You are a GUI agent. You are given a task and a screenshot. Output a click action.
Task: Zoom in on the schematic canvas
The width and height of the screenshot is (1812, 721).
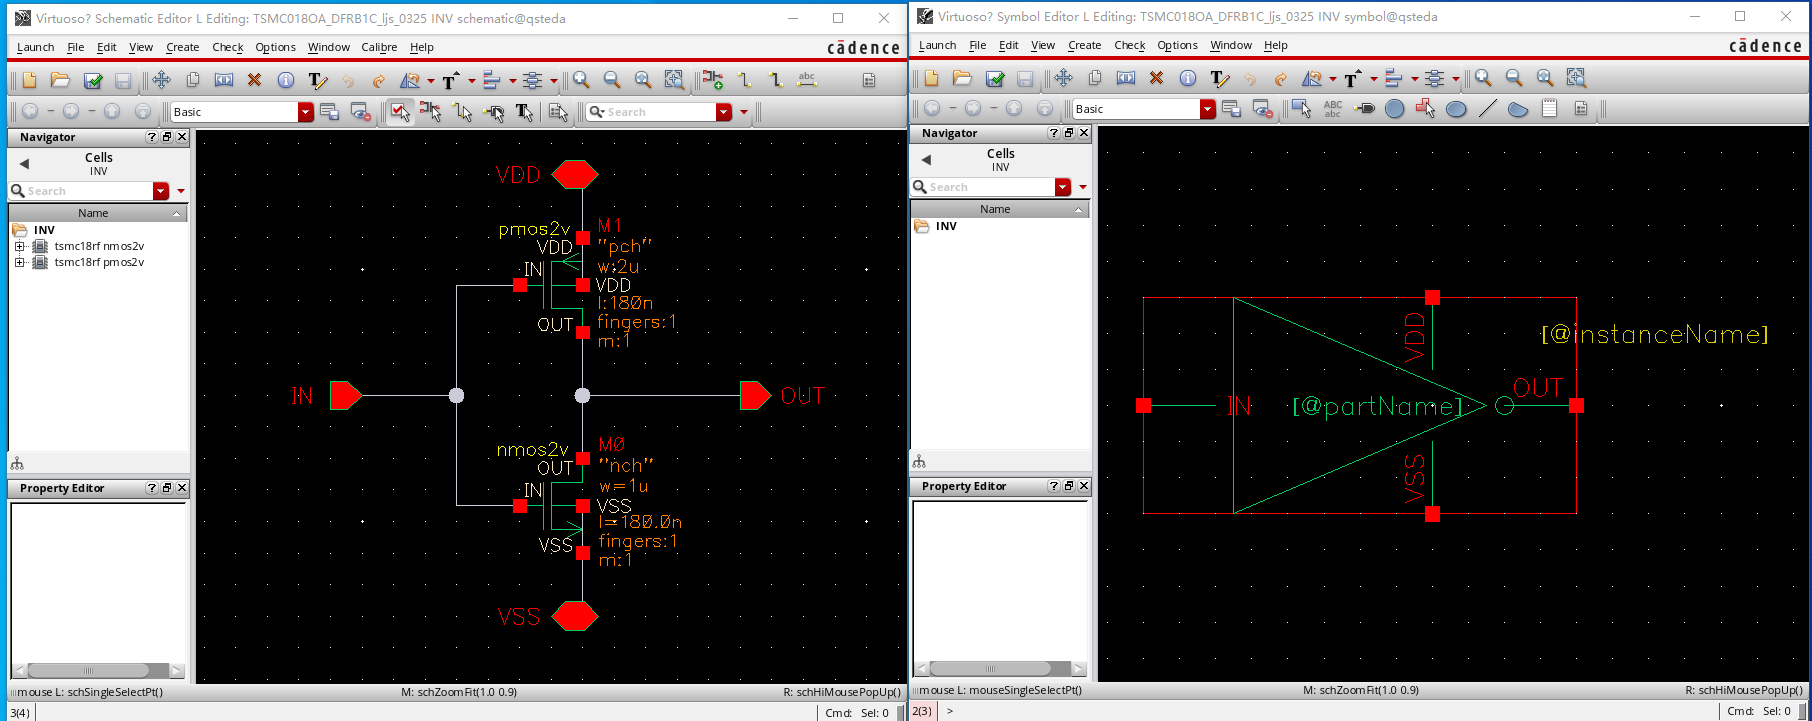pyautogui.click(x=581, y=80)
